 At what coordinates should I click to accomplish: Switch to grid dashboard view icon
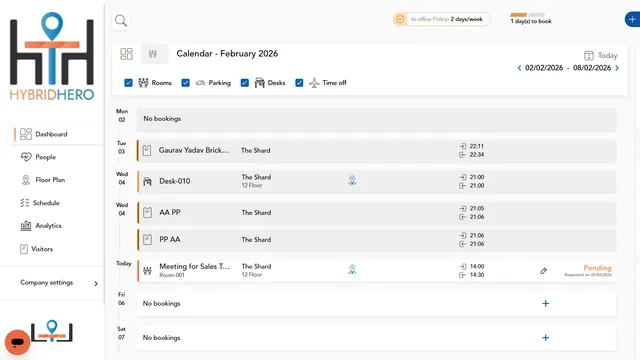[x=127, y=54]
